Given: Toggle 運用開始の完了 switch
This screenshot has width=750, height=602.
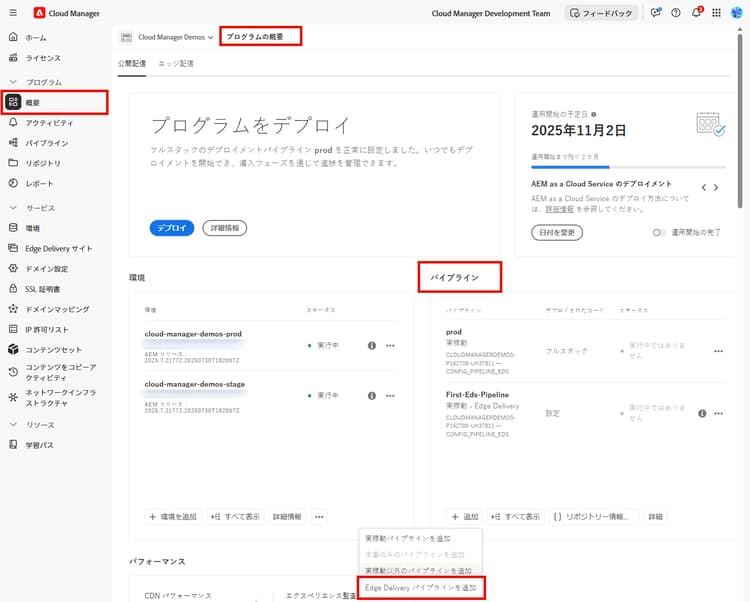Looking at the screenshot, I should [x=659, y=232].
